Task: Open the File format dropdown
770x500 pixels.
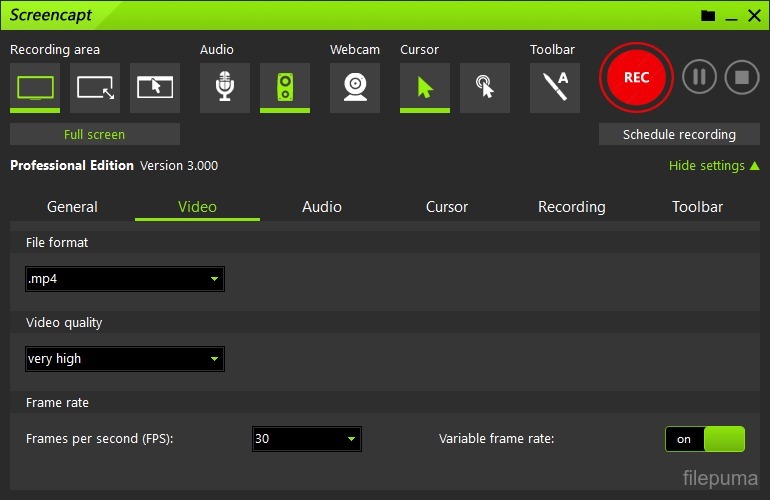Action: (x=125, y=279)
